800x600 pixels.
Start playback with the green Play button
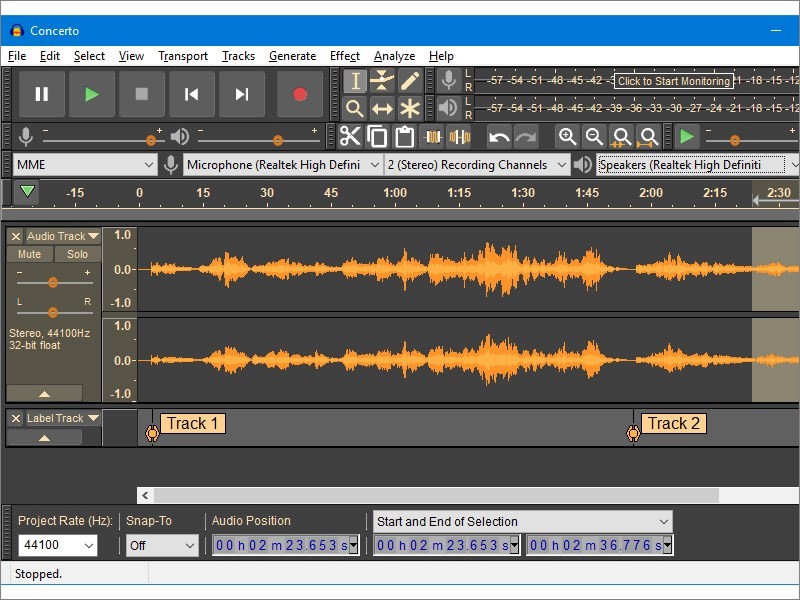[92, 94]
